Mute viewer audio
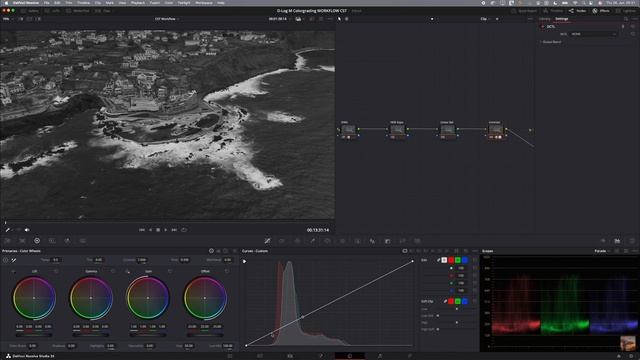640x360 pixels. click(x=27, y=230)
